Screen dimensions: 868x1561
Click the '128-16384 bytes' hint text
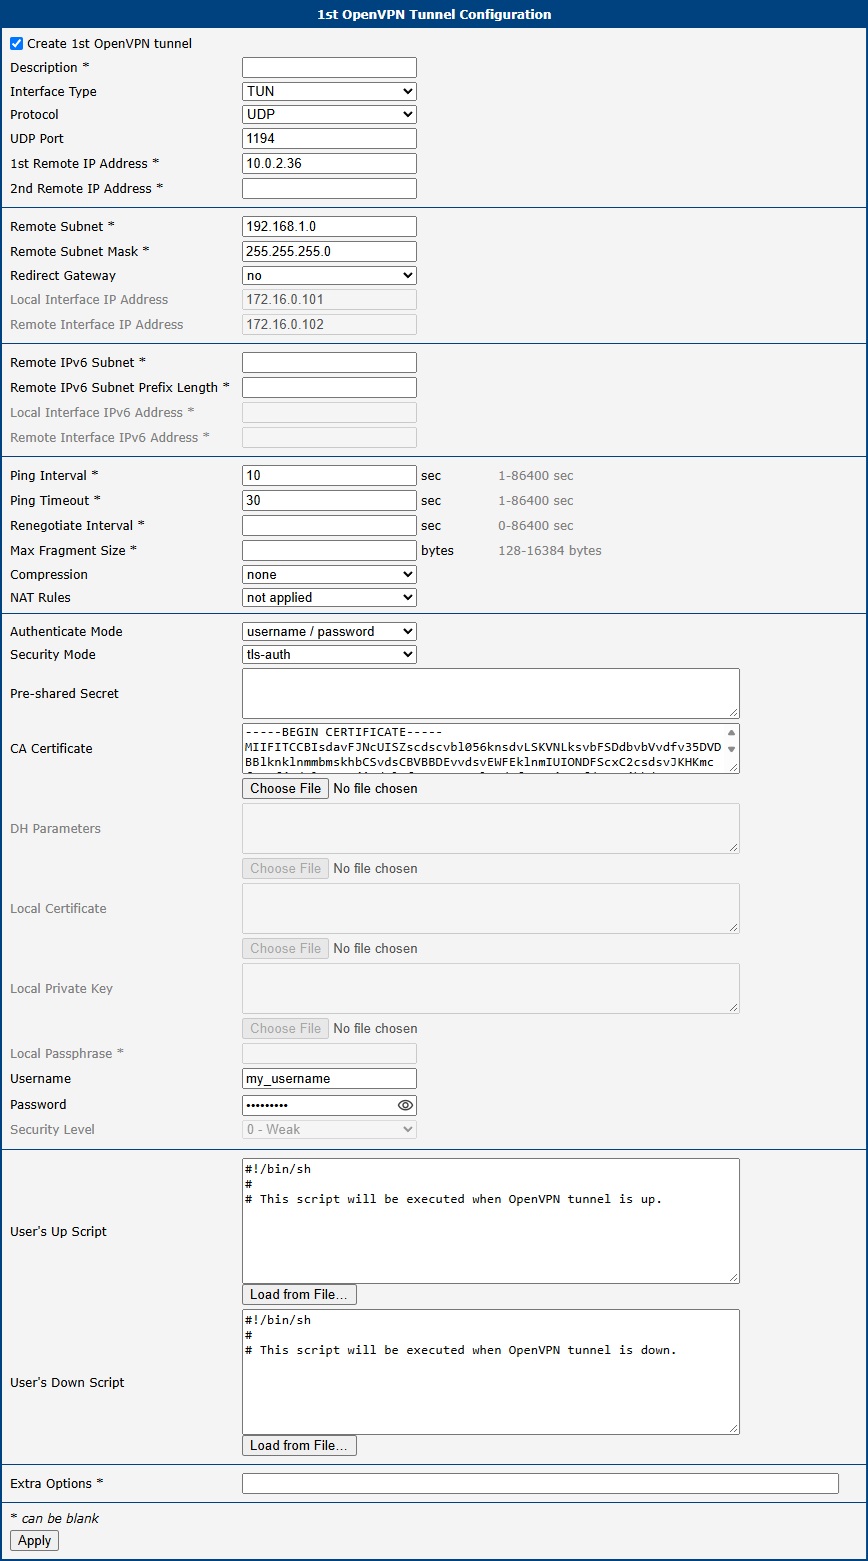click(x=550, y=551)
